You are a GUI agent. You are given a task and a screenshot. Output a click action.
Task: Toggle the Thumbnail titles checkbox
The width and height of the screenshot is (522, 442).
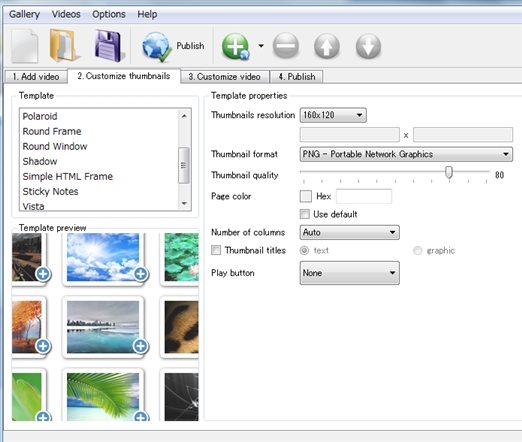click(x=216, y=250)
